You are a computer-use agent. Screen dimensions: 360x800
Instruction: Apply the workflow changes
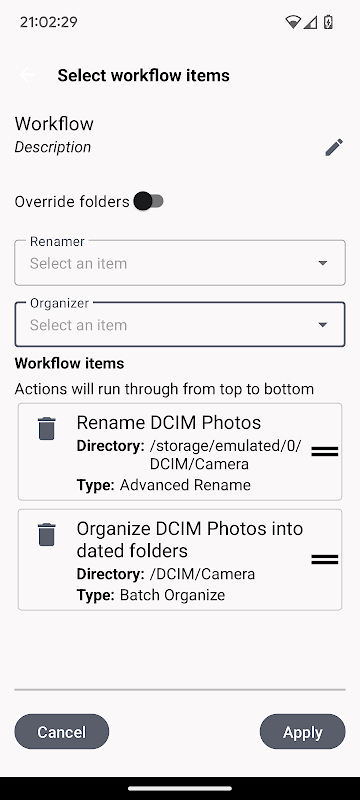(x=302, y=732)
